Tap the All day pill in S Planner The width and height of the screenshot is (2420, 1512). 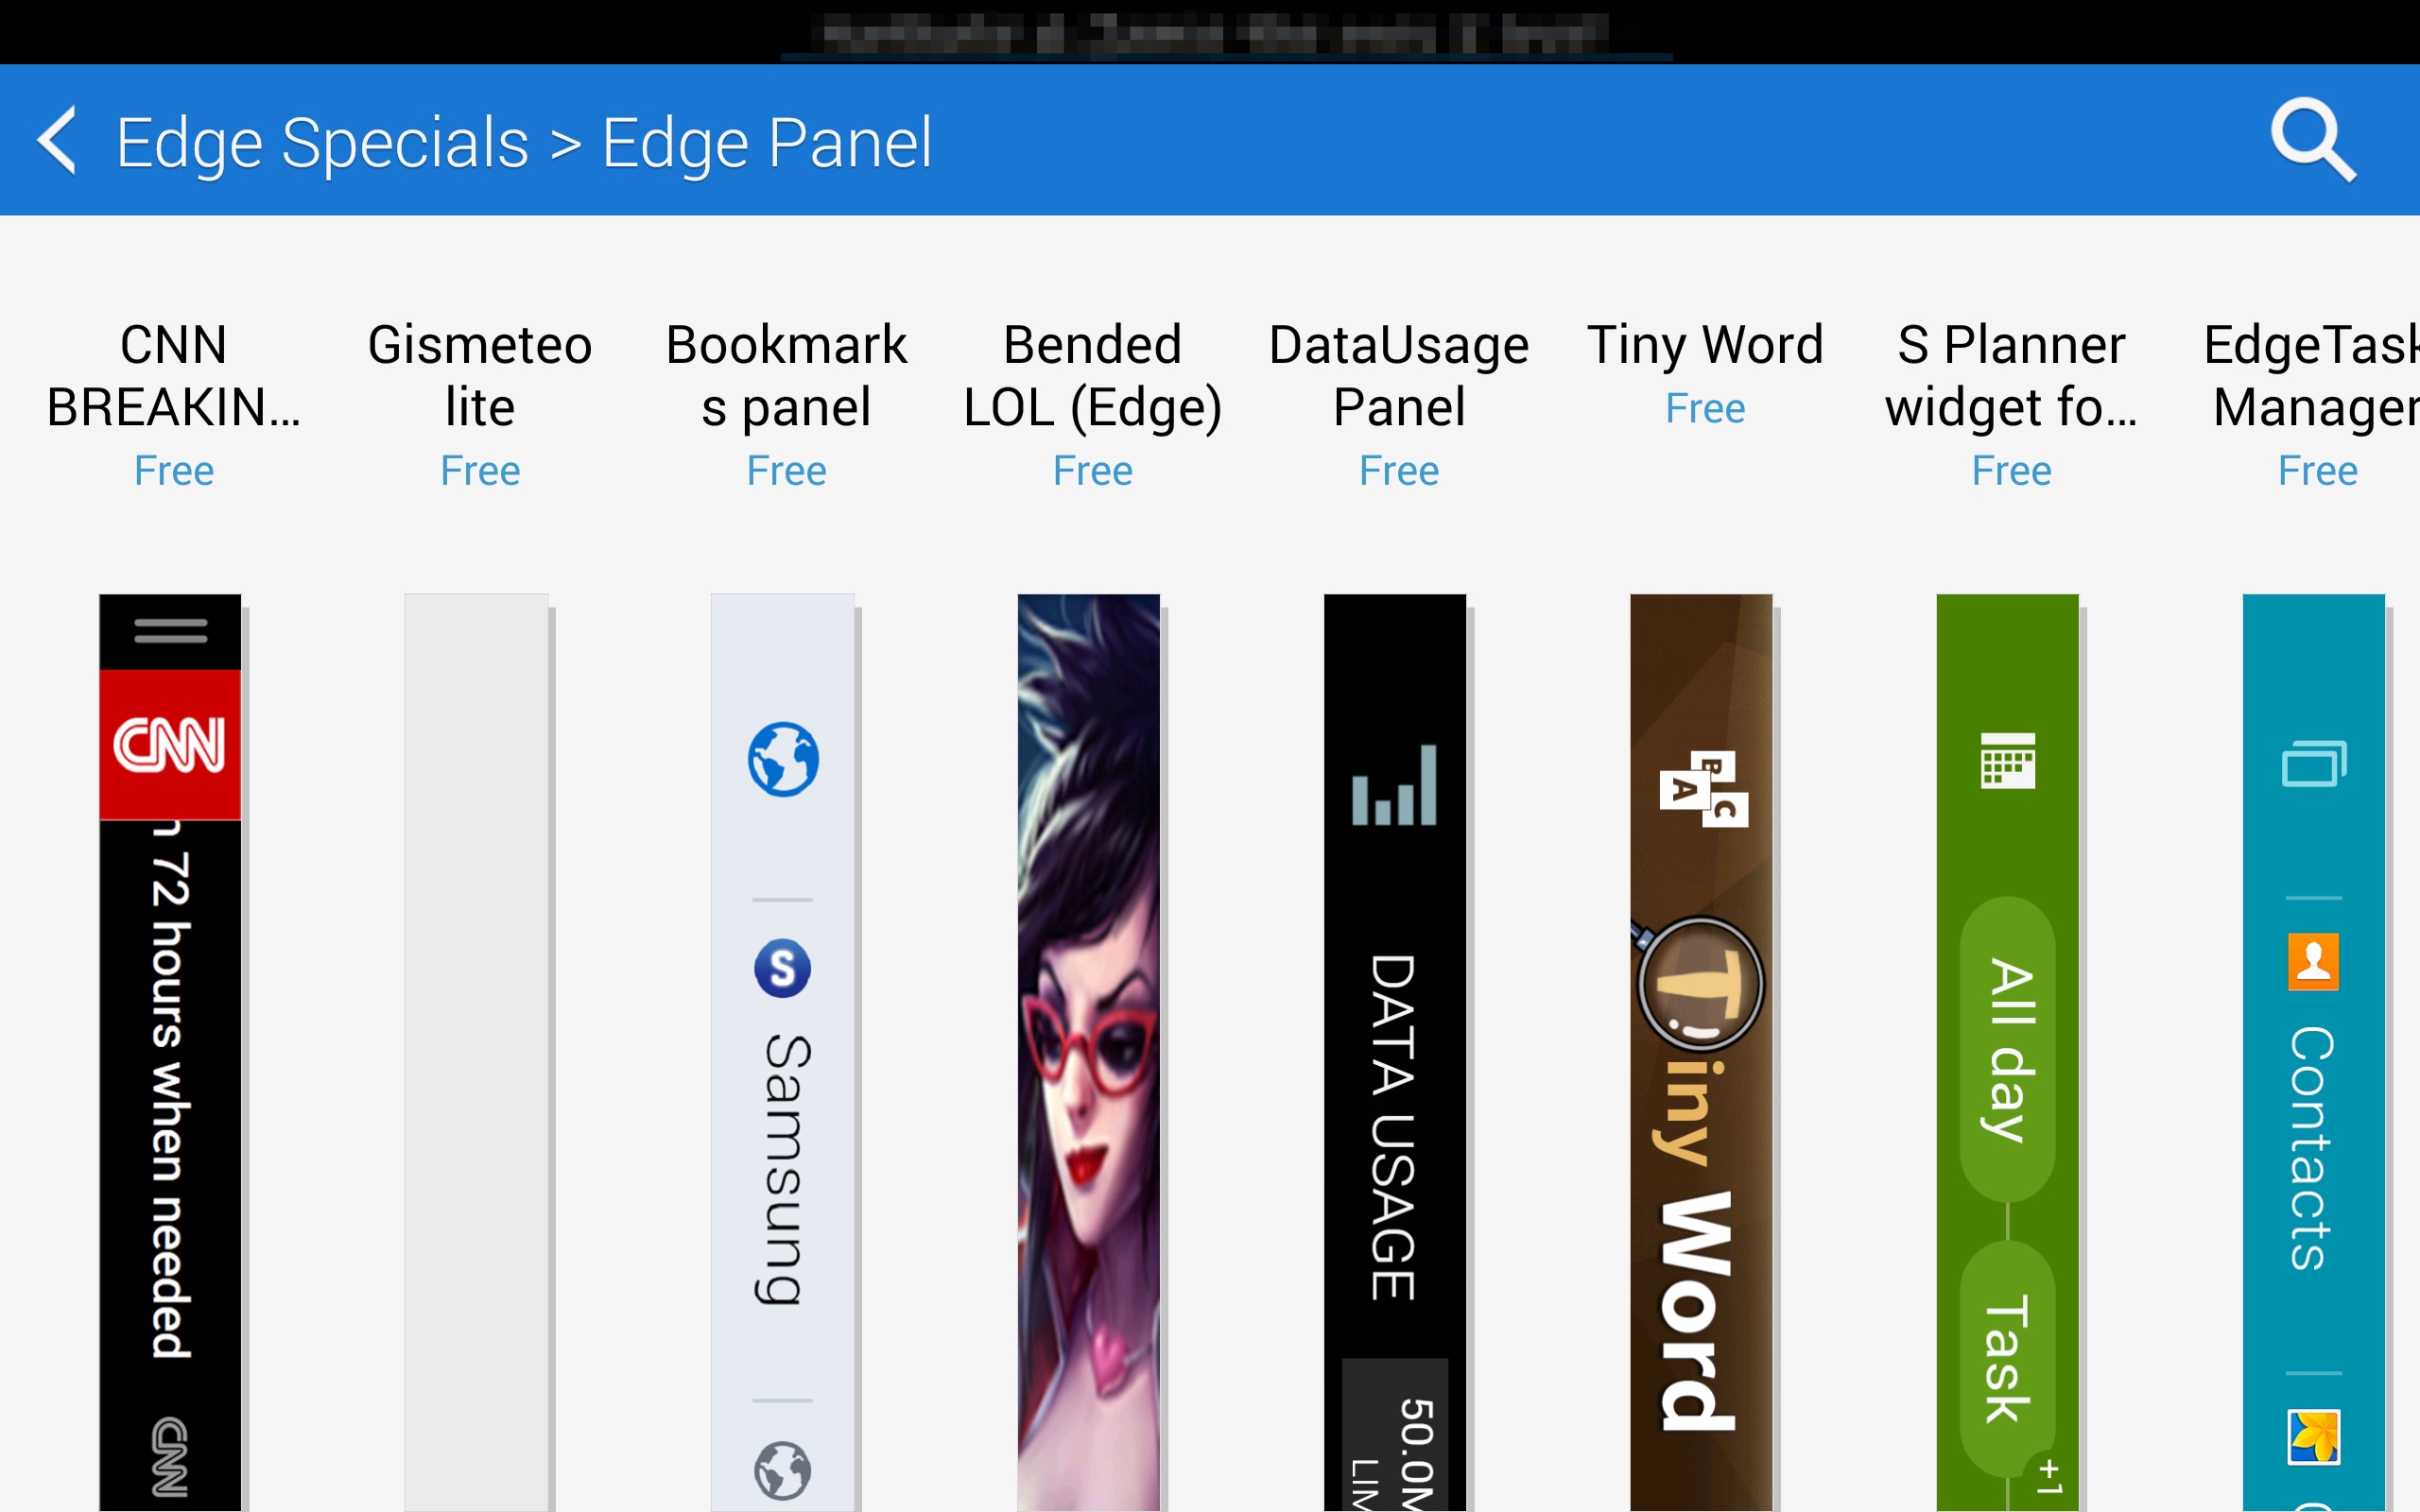point(2007,1049)
